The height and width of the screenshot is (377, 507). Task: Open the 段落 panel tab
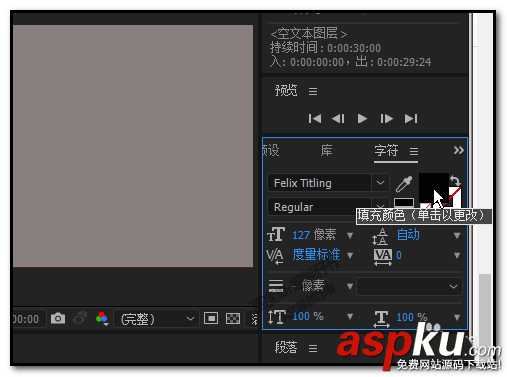[286, 348]
